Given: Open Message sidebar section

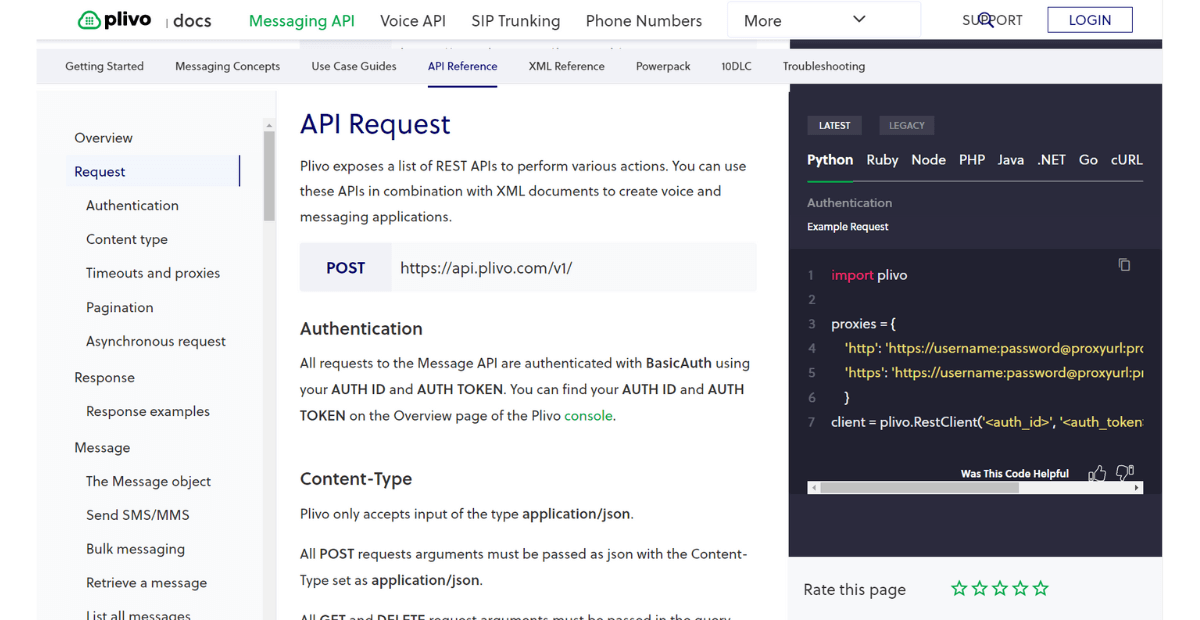Looking at the screenshot, I should click(x=102, y=448).
